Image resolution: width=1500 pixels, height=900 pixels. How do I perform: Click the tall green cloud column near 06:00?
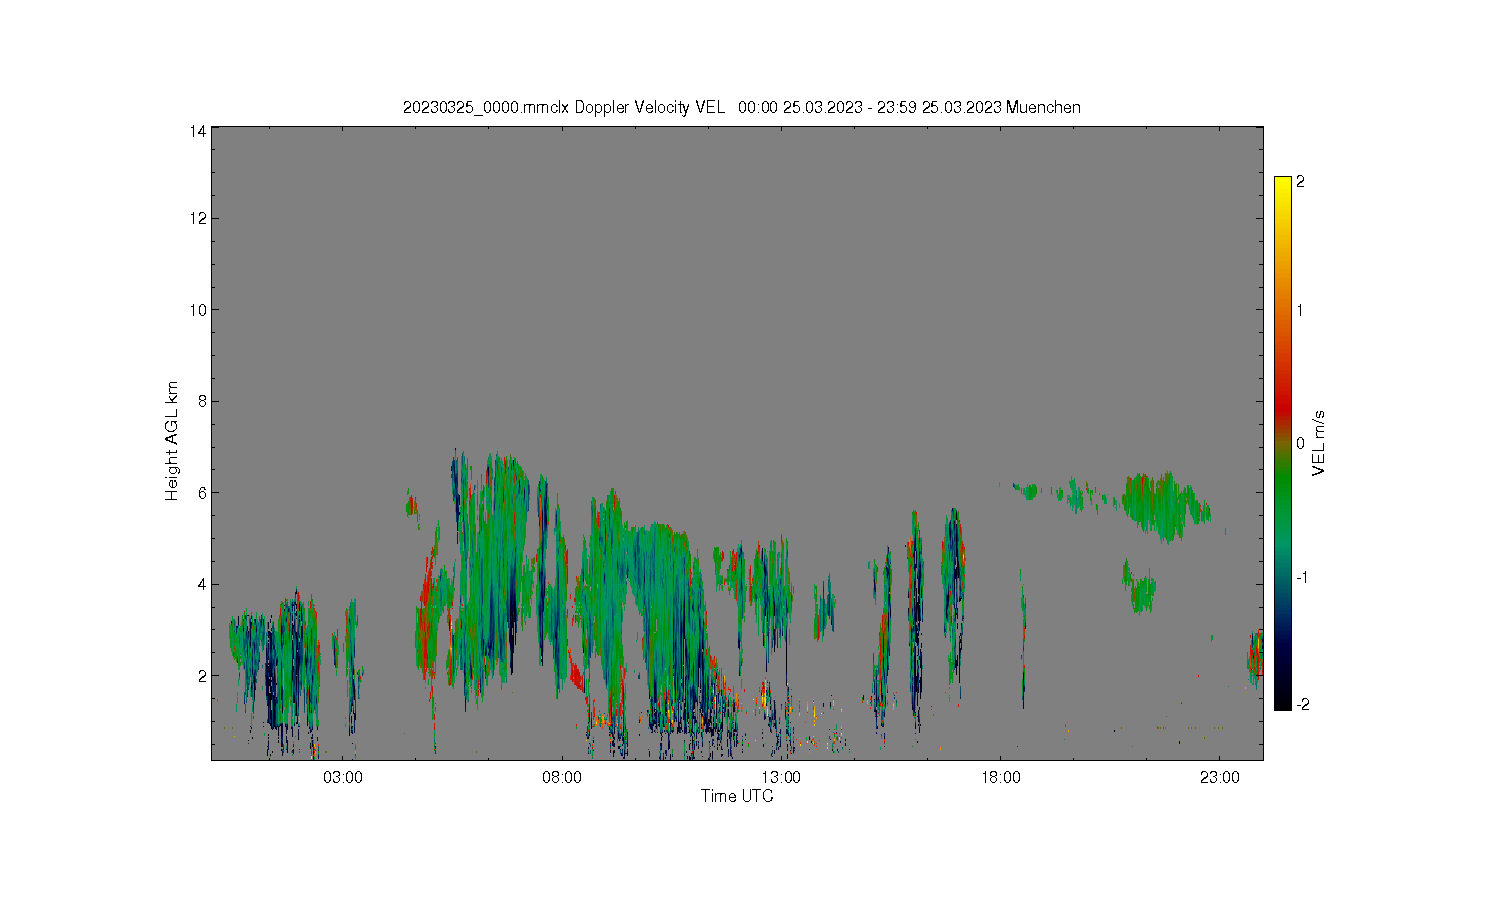point(490,570)
